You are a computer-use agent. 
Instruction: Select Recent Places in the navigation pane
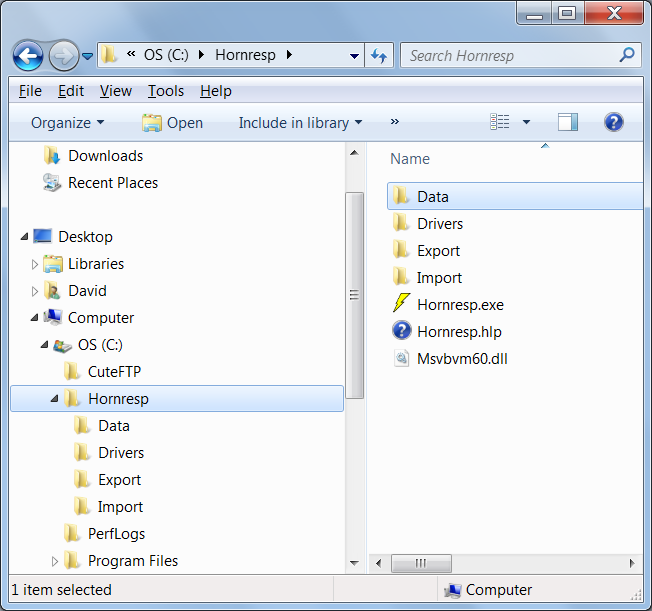pos(113,183)
